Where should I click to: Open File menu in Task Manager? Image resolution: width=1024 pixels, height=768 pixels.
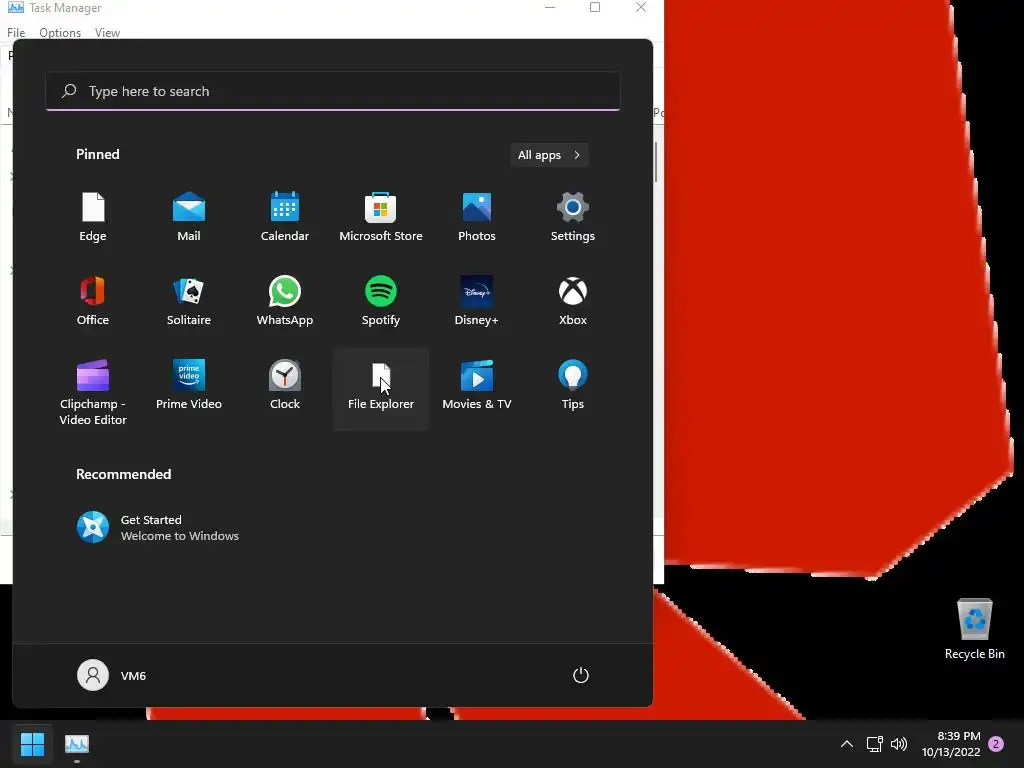pyautogui.click(x=16, y=33)
